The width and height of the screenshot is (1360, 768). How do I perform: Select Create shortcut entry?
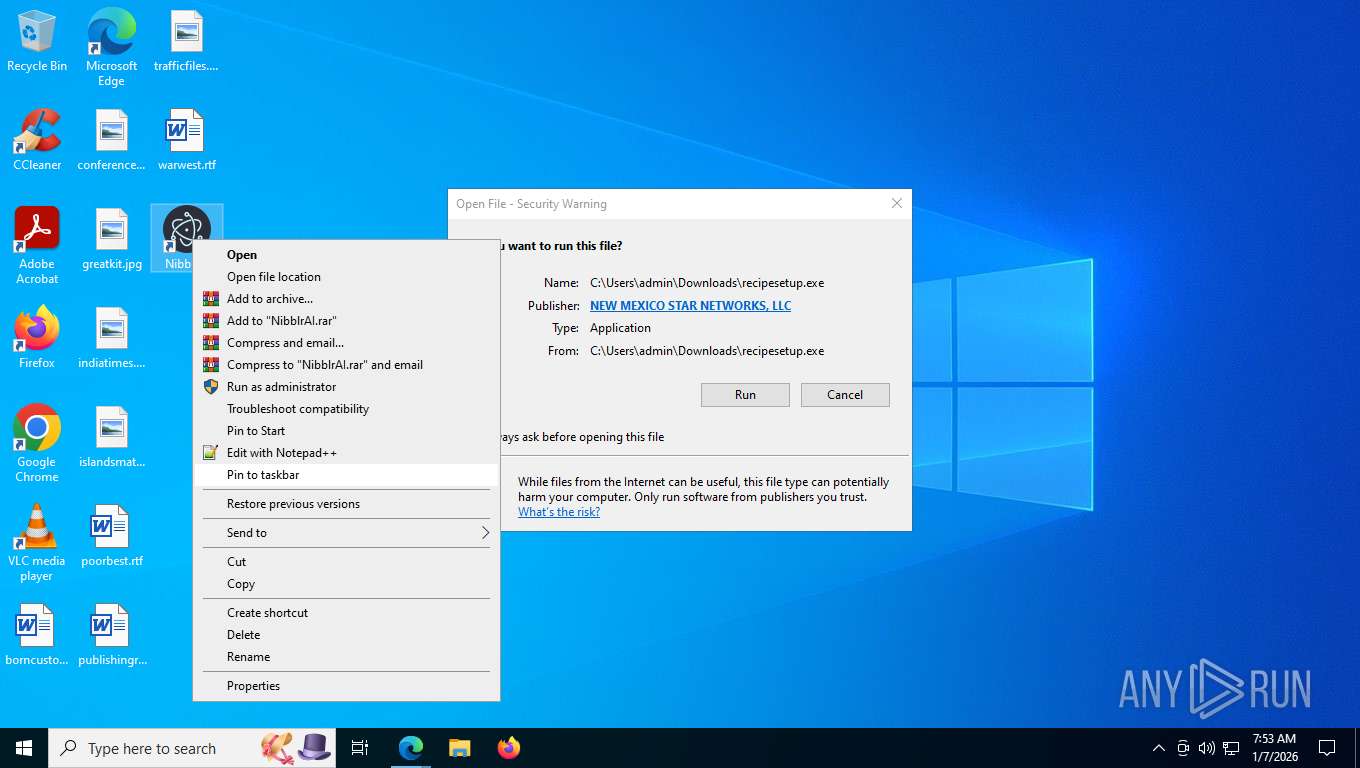(346, 613)
